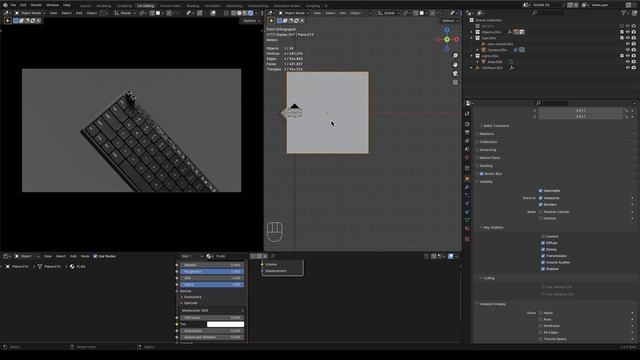Open the Modifiers wrench properties tab
This screenshot has height=360, width=640.
point(467,187)
